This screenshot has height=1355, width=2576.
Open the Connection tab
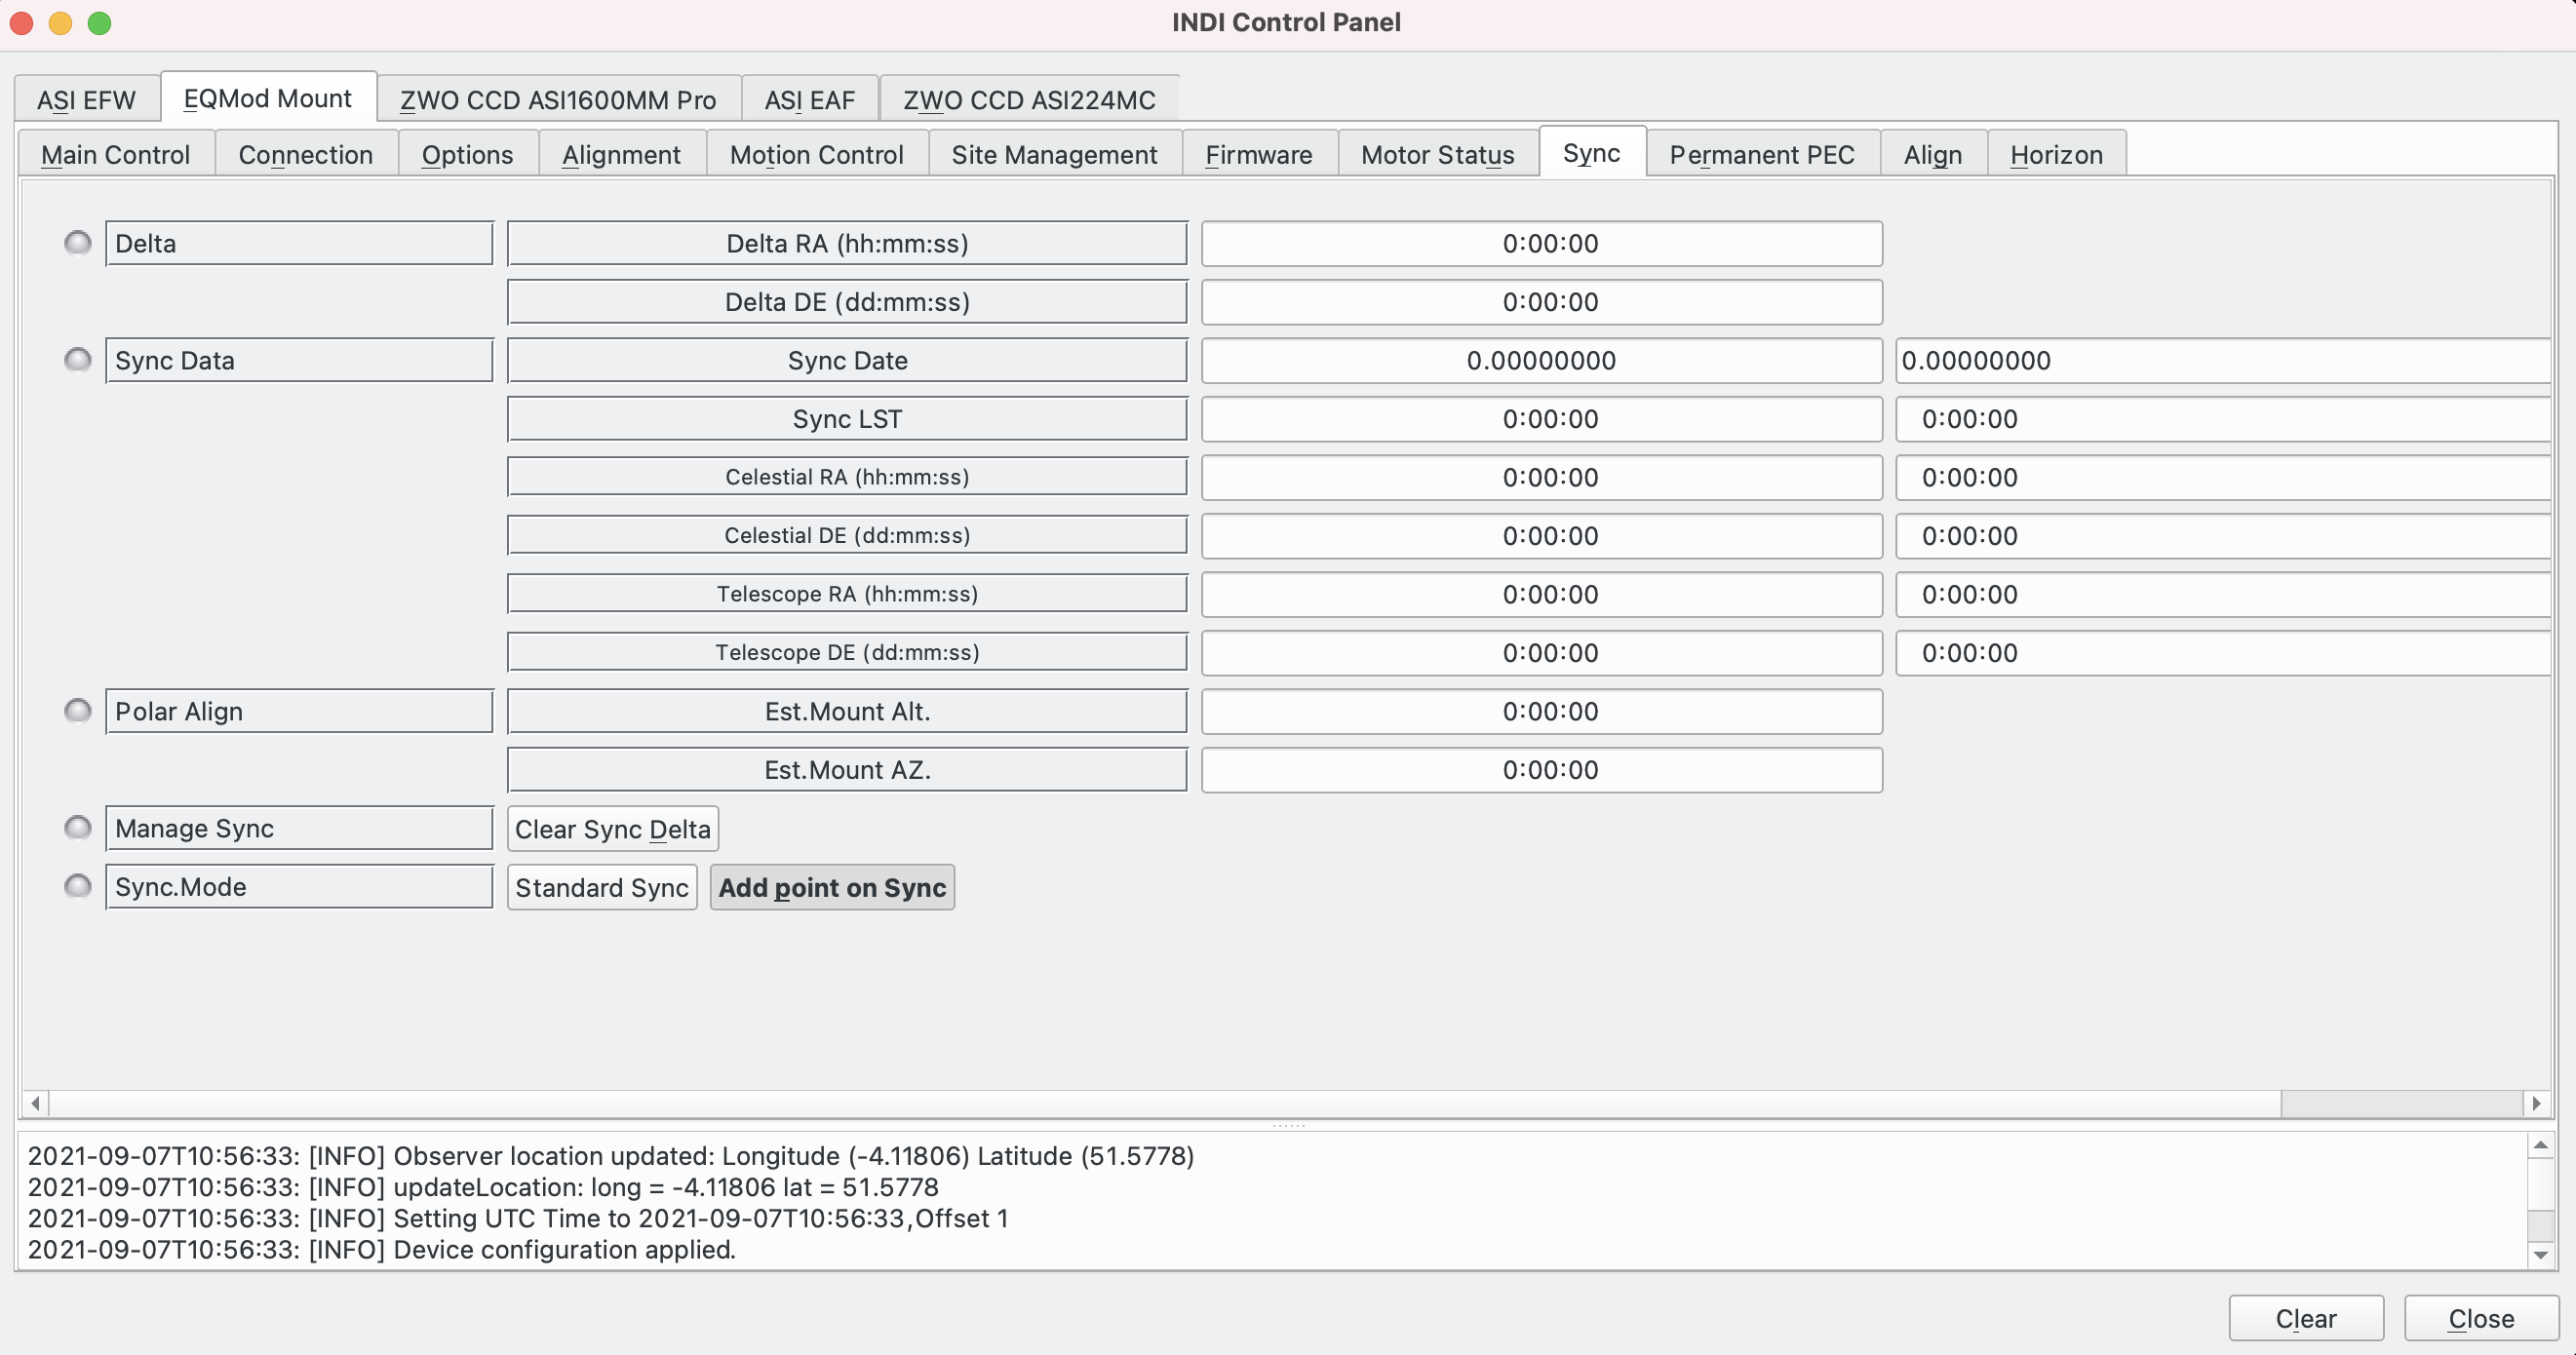306,154
